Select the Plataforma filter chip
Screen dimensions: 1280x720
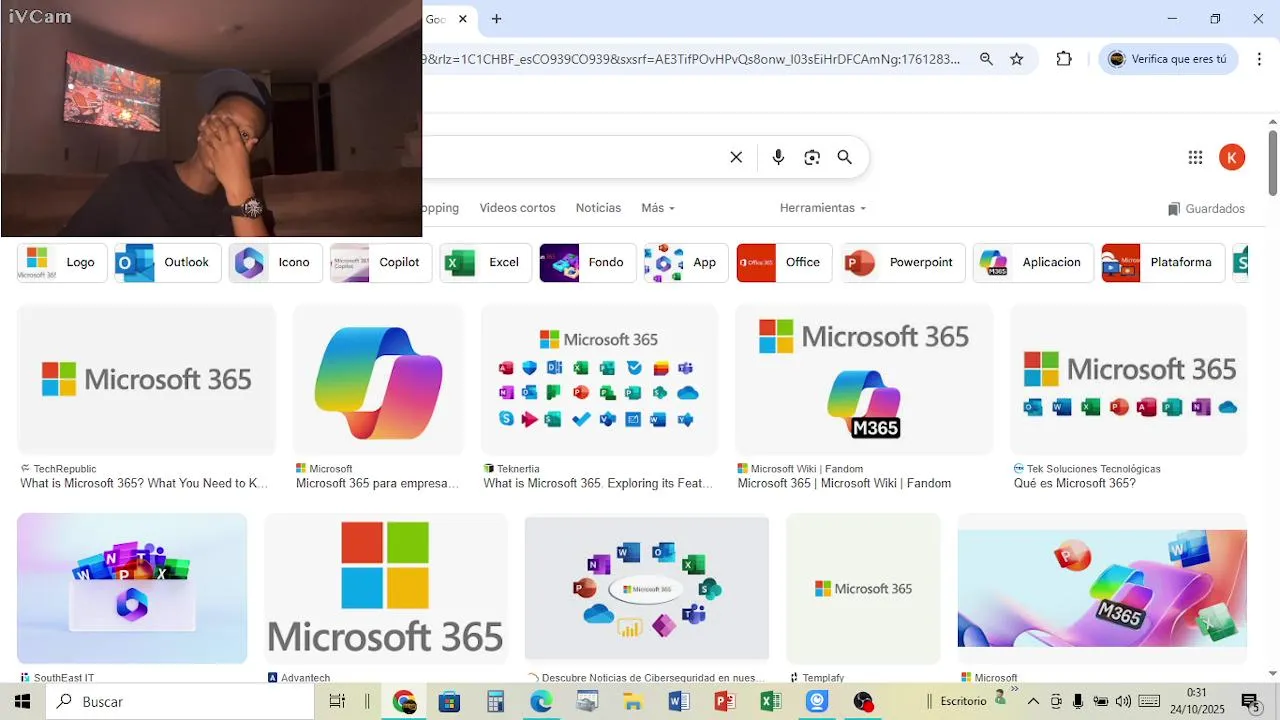[1163, 262]
